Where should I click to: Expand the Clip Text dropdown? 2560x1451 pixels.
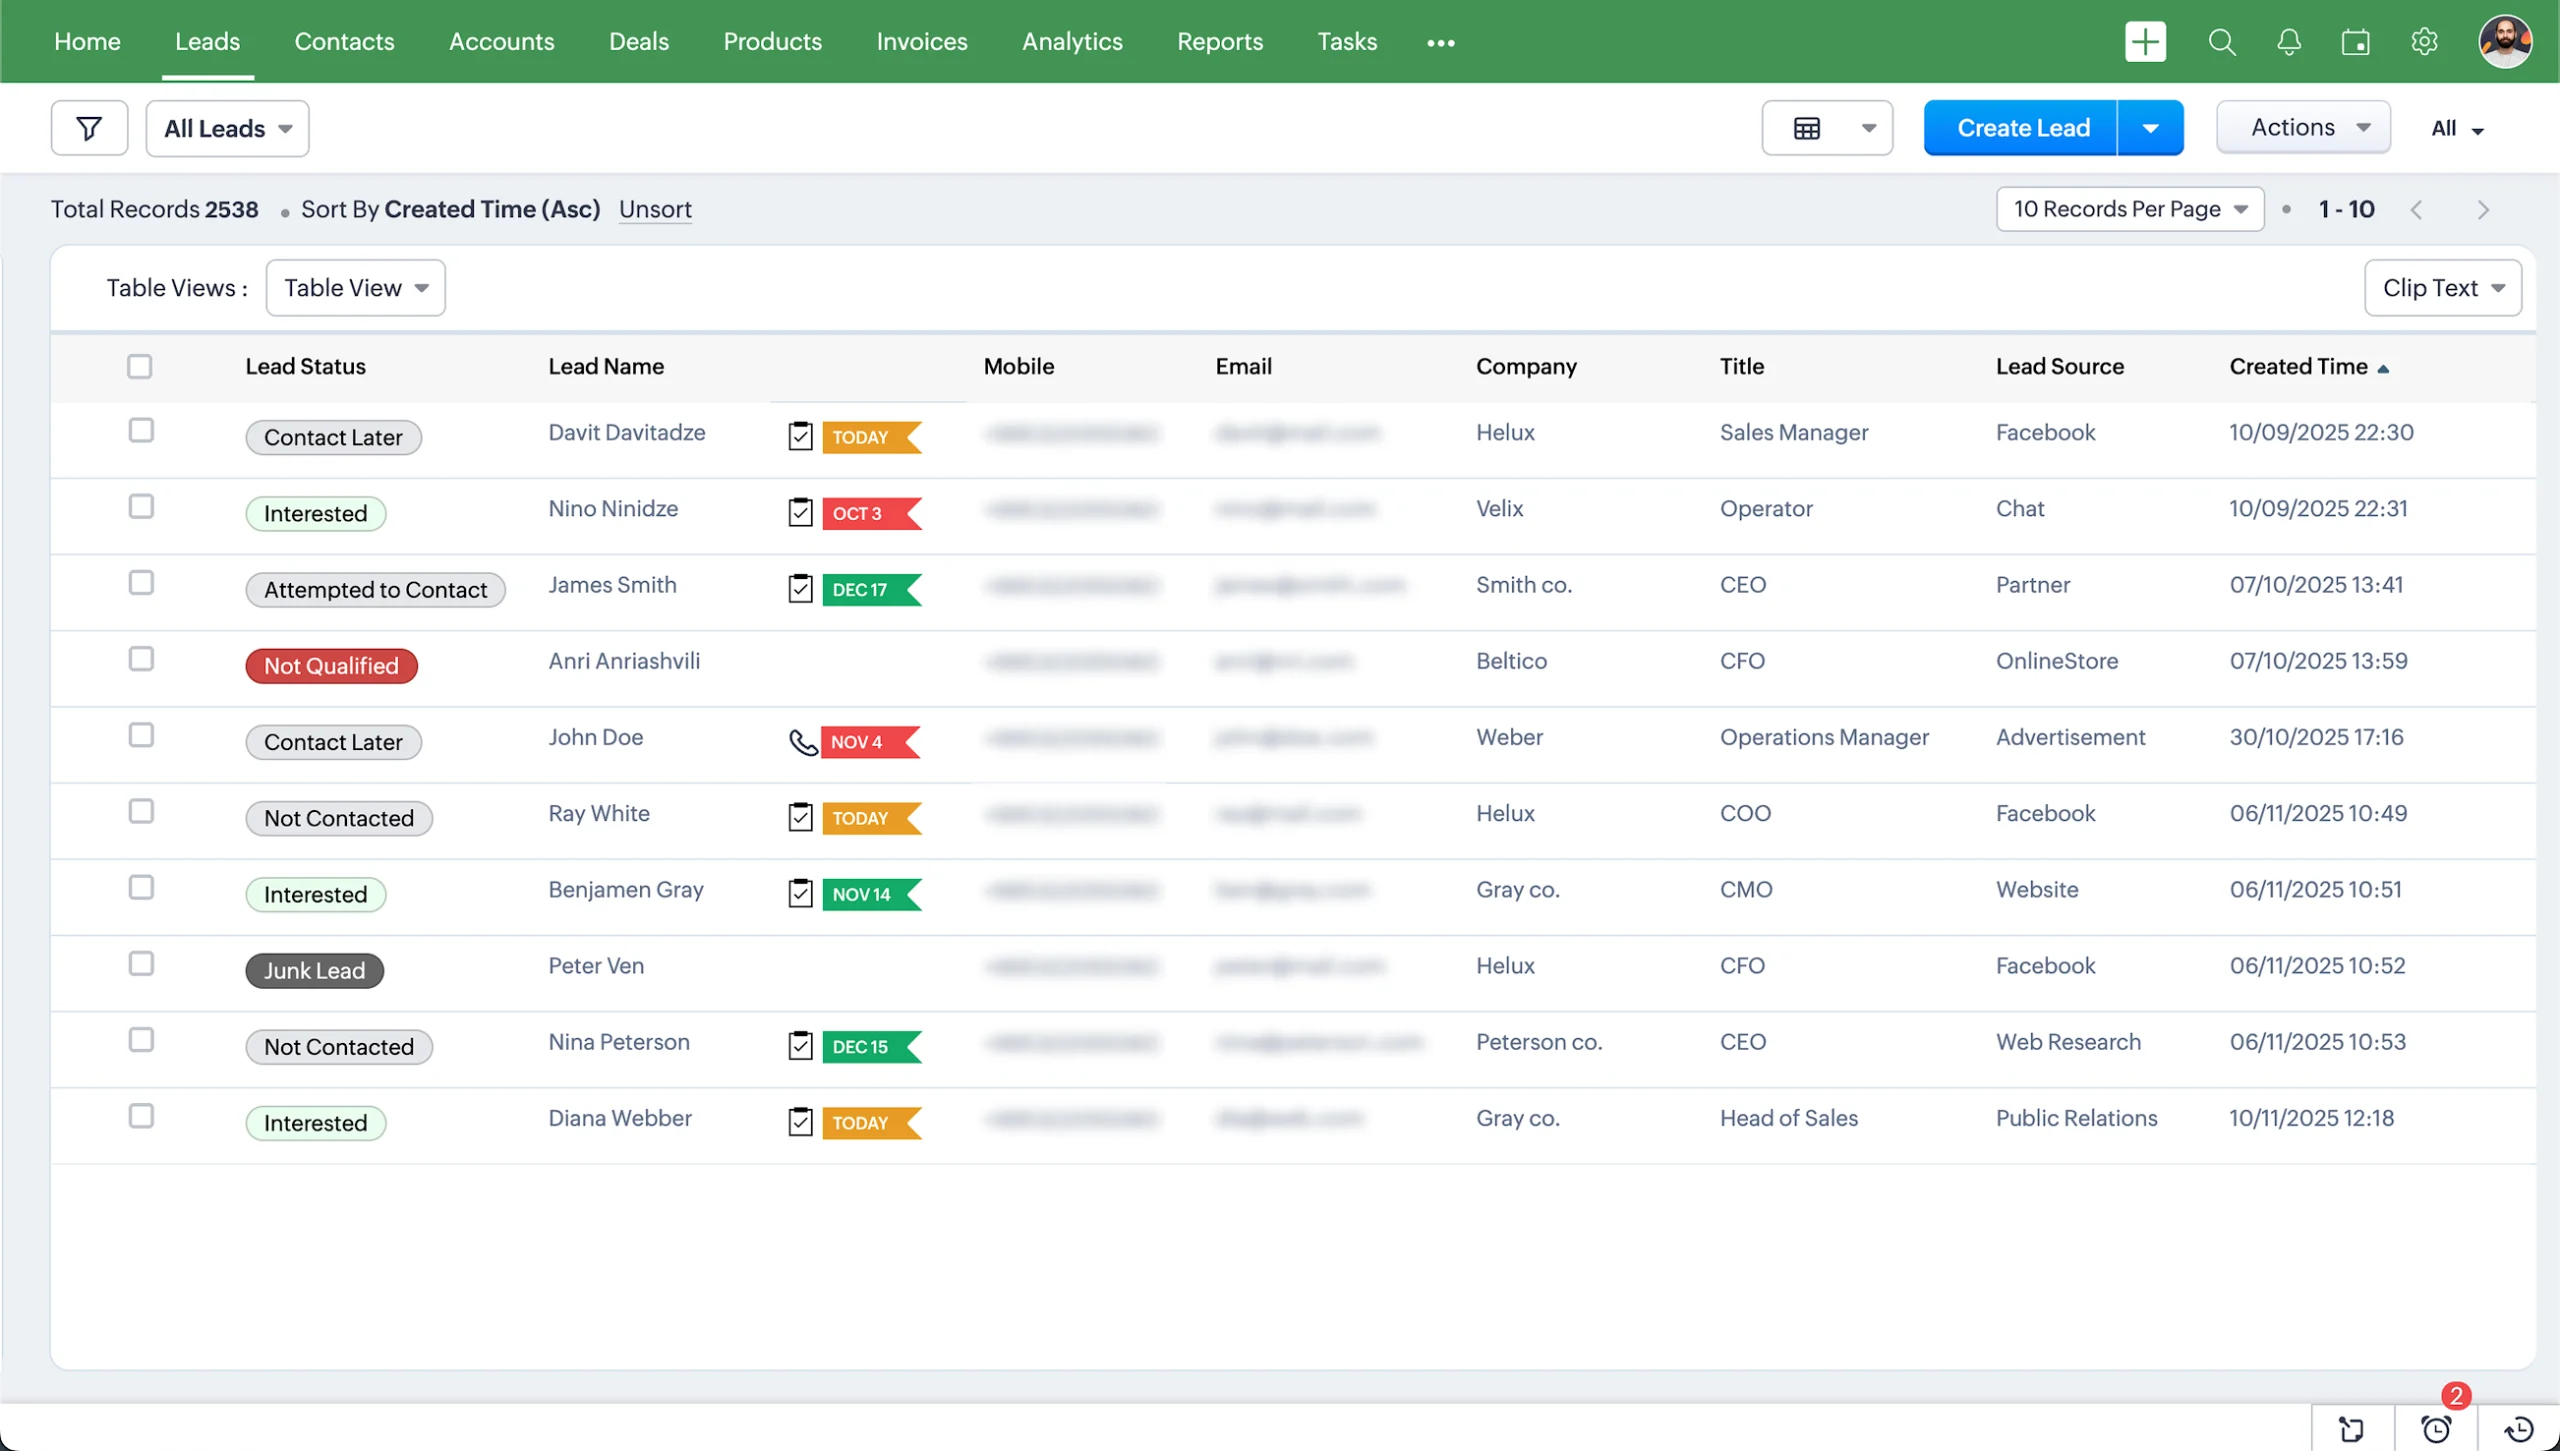(x=2442, y=288)
